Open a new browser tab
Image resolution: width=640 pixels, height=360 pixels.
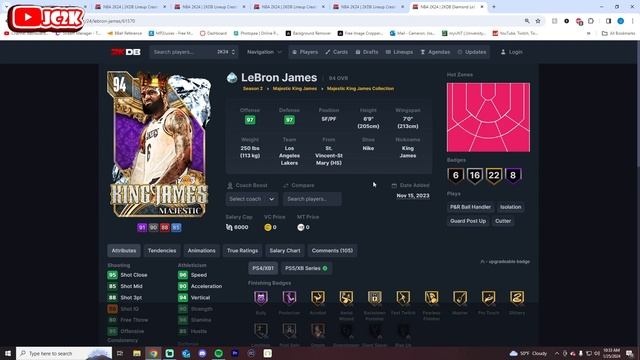point(494,7)
